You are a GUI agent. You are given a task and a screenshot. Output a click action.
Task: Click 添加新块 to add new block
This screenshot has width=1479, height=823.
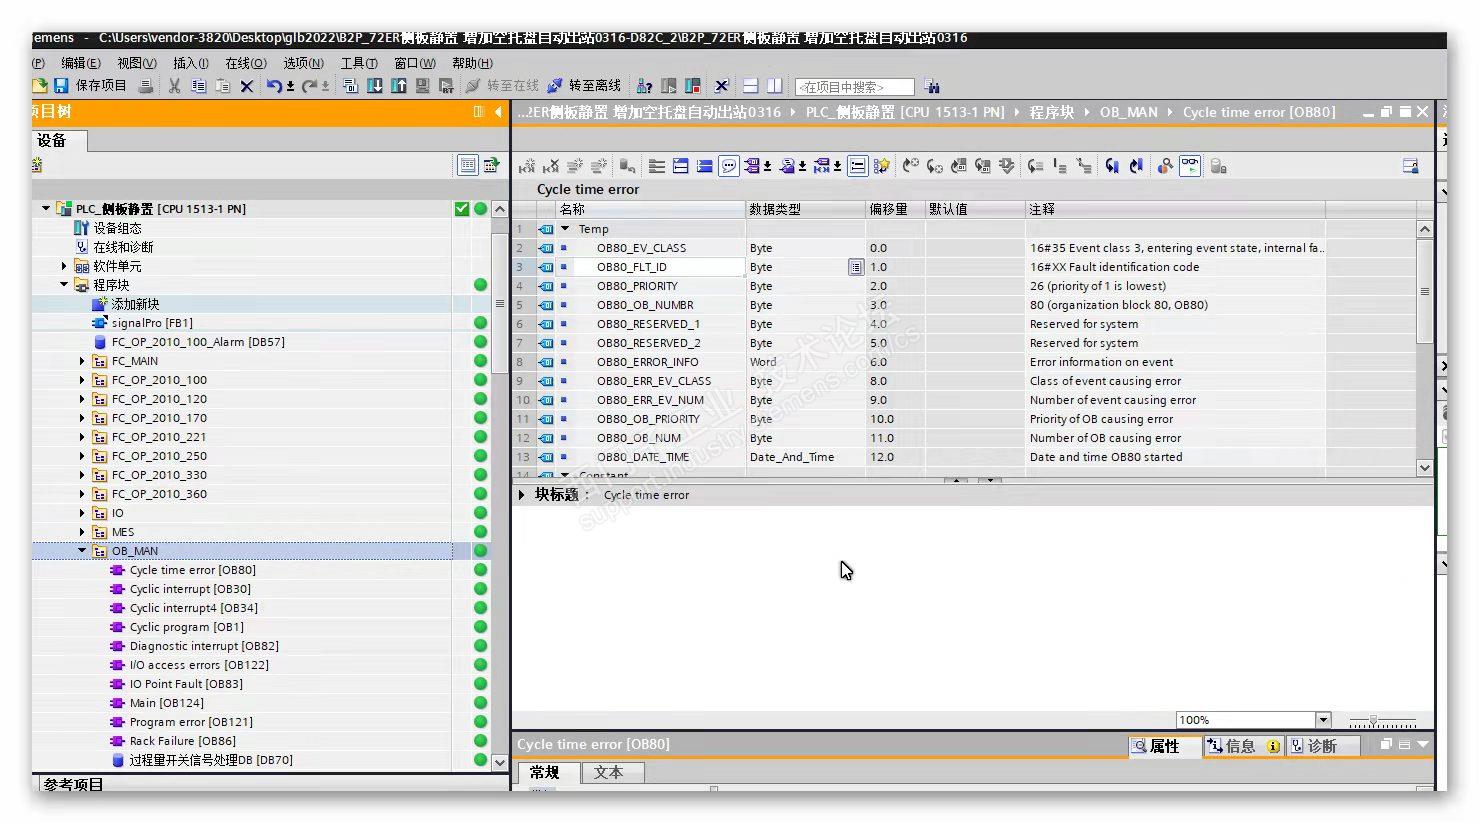[135, 304]
